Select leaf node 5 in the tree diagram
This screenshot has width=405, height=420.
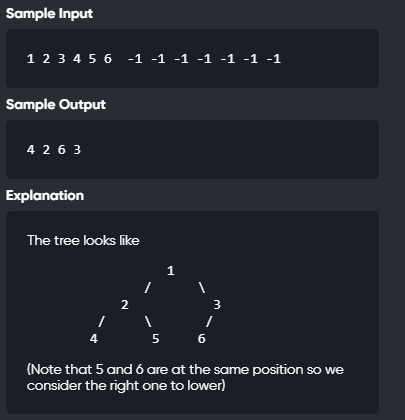155,339
